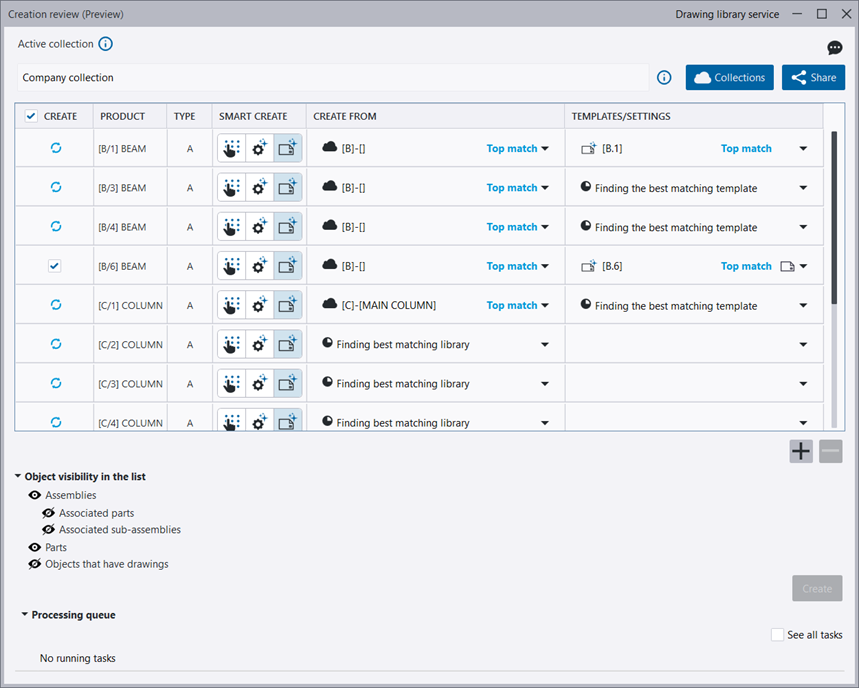This screenshot has height=688, width=860.
Task: Collapse the Object visibility in the list section
Action: [x=18, y=477]
